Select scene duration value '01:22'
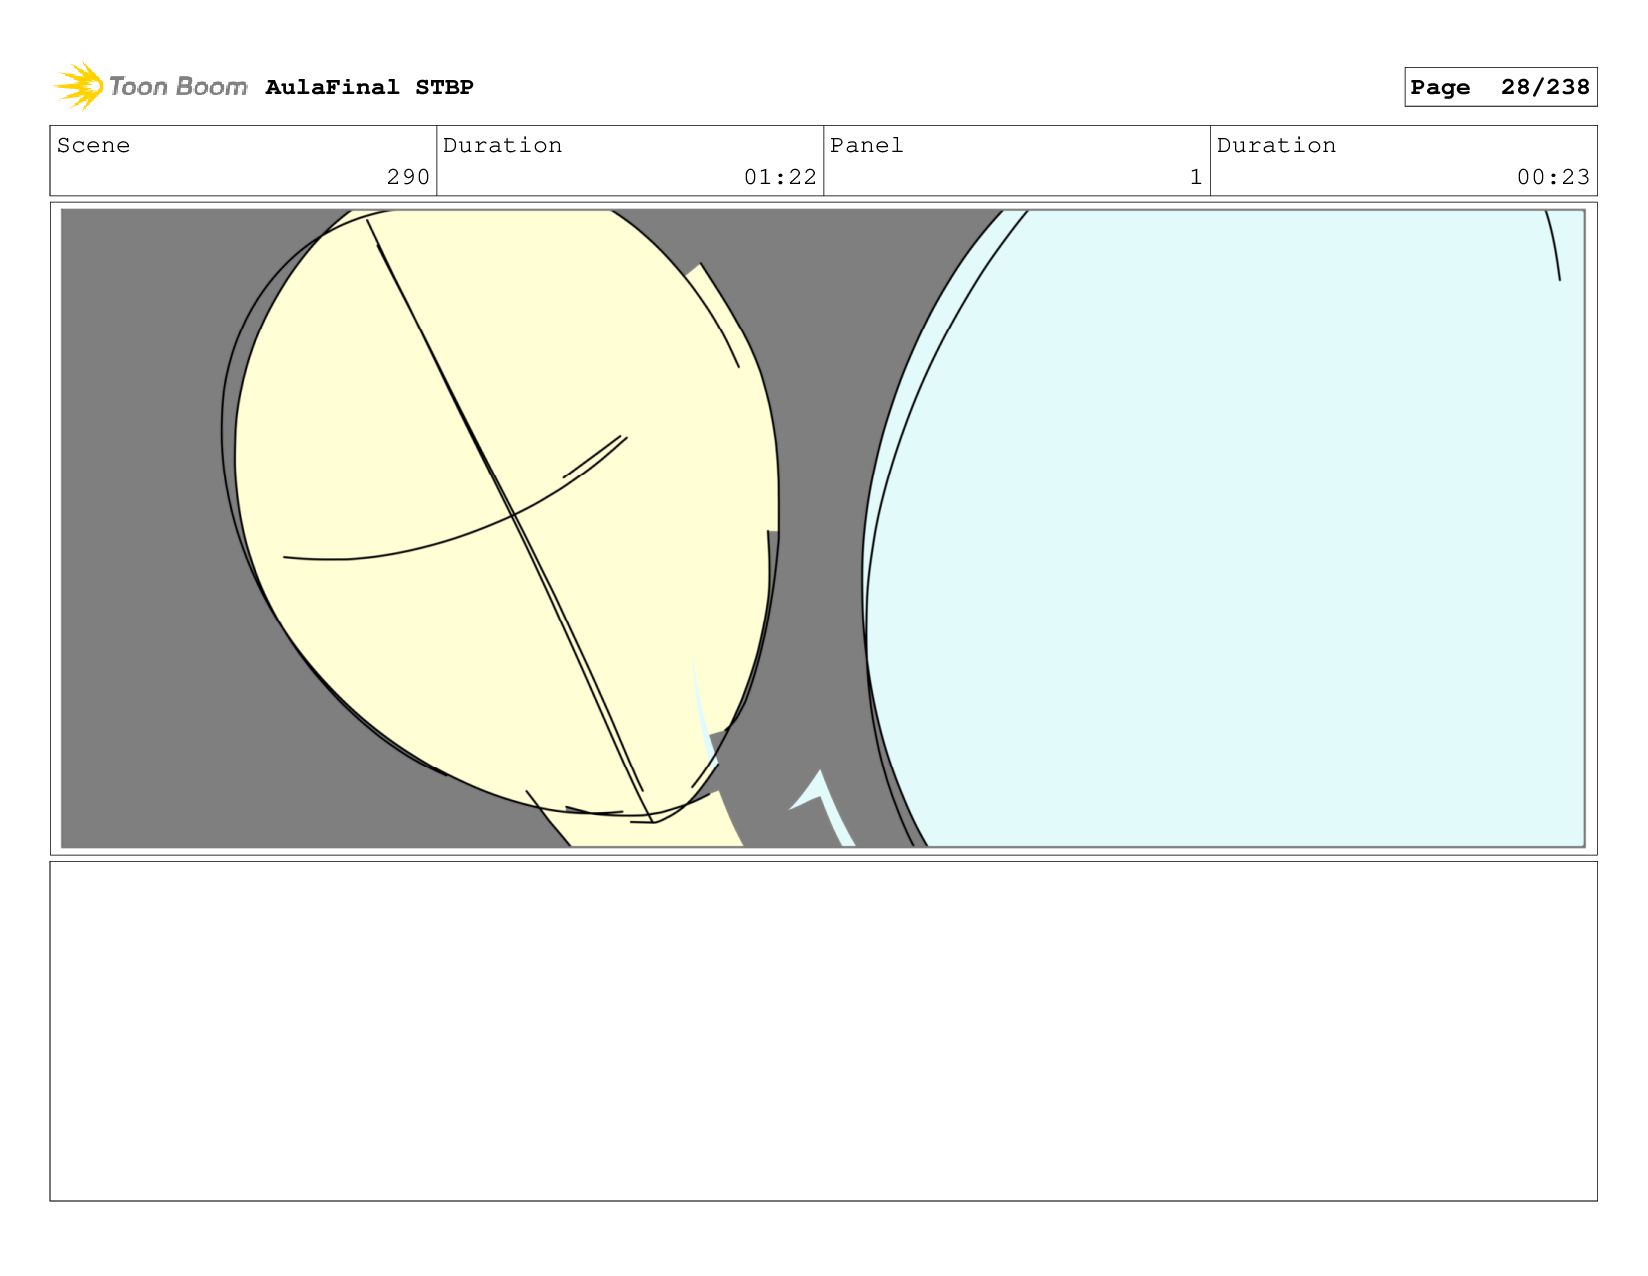 point(780,177)
